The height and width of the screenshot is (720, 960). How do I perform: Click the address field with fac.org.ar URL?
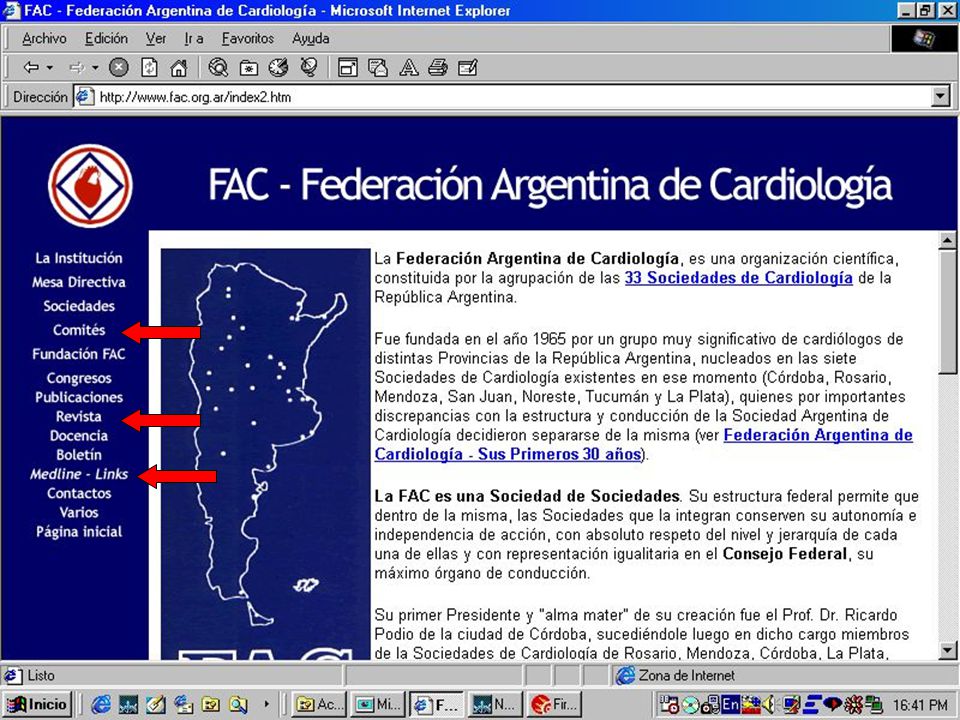(x=502, y=97)
